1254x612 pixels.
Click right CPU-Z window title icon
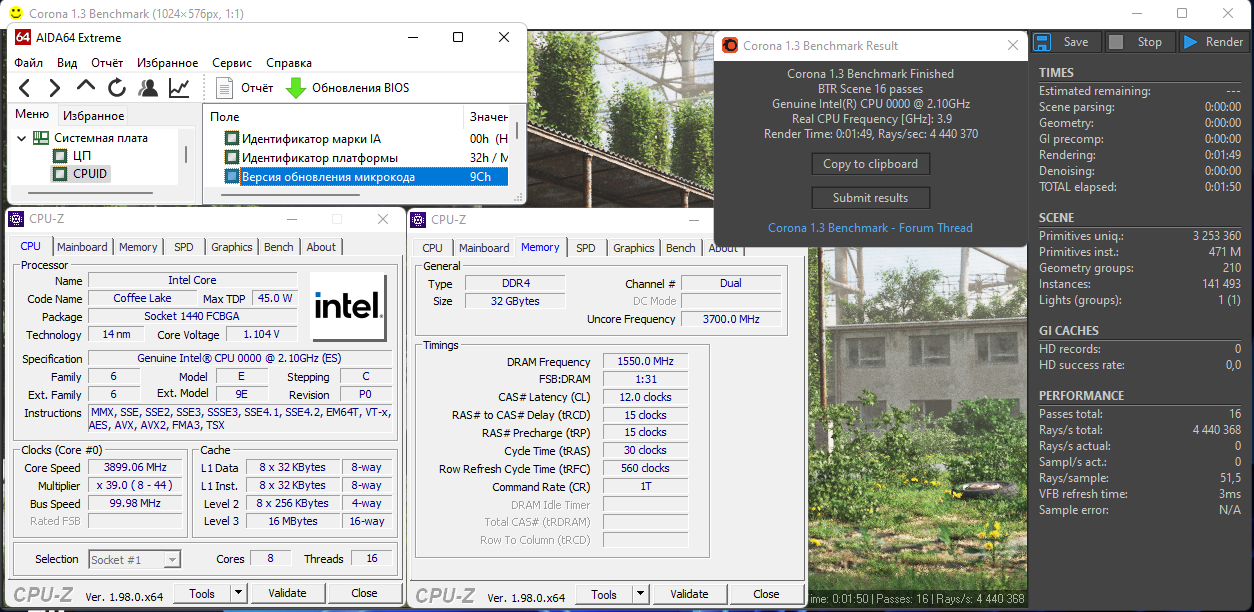418,219
